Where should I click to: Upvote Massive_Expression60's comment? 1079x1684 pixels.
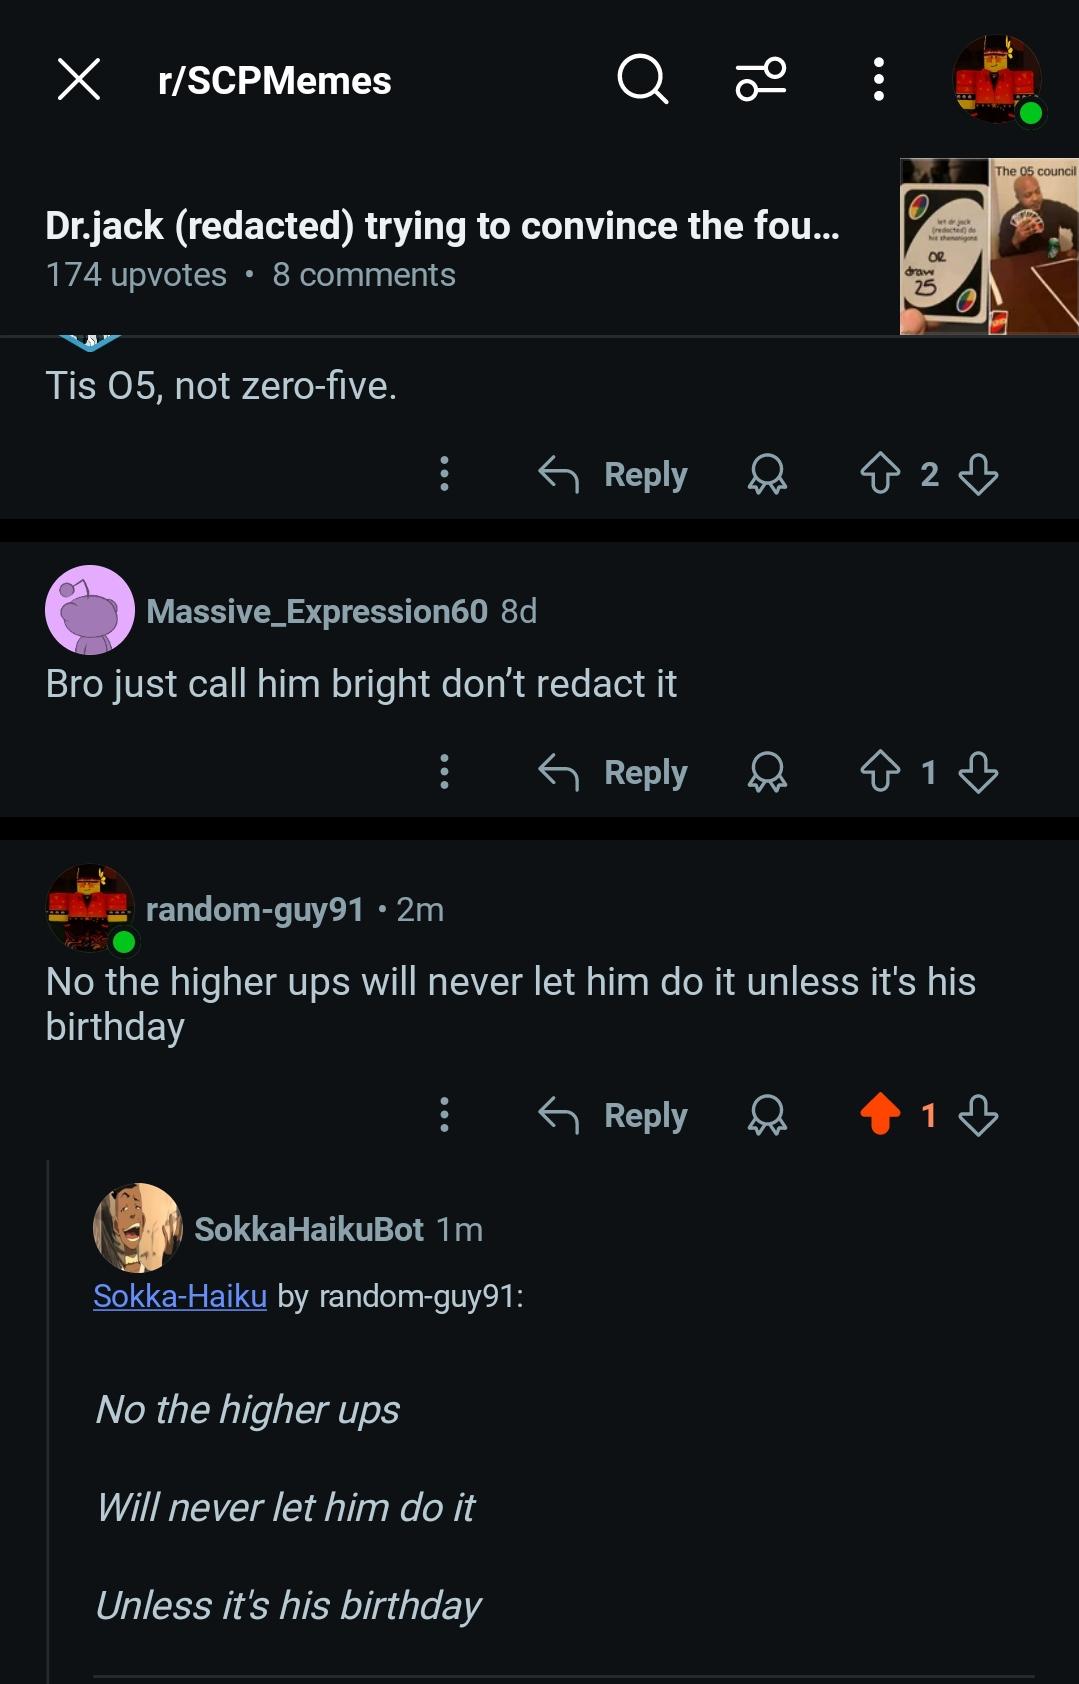[x=880, y=772]
